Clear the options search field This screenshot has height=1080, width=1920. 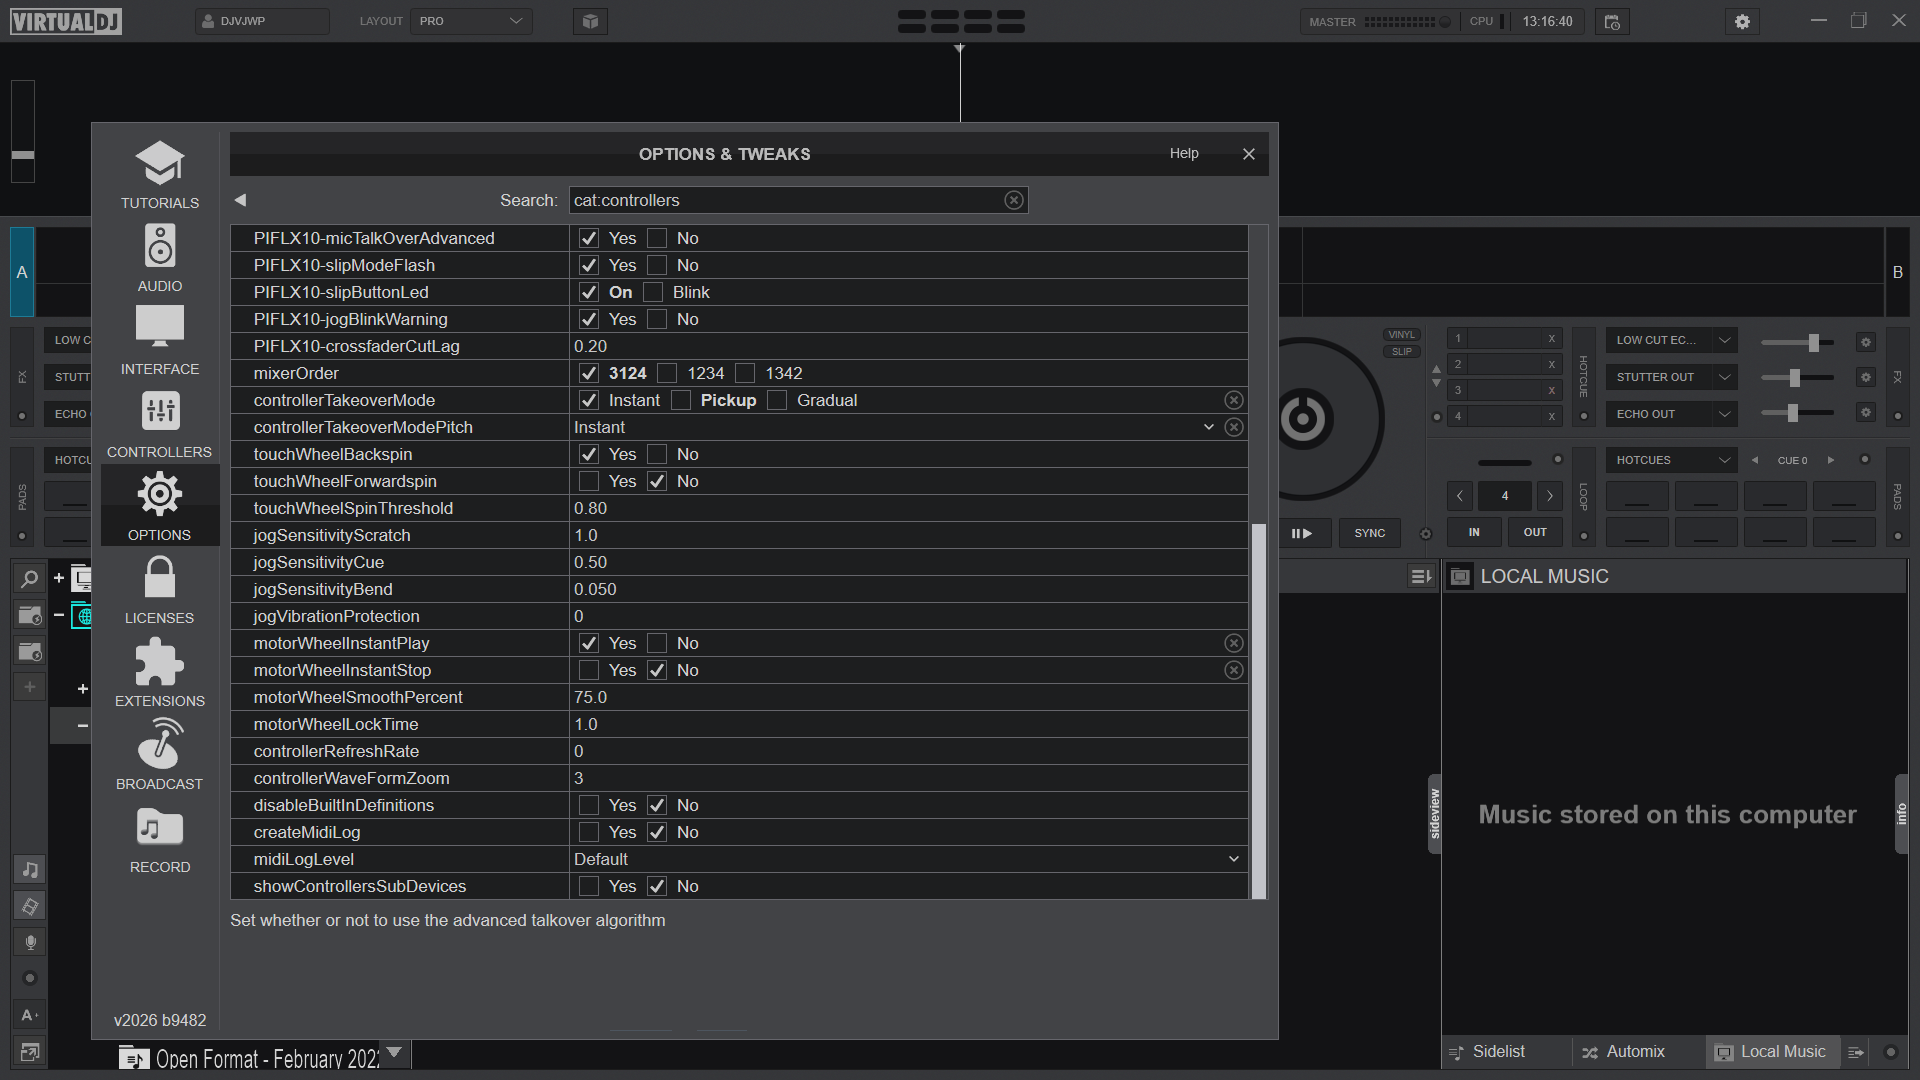point(1014,200)
